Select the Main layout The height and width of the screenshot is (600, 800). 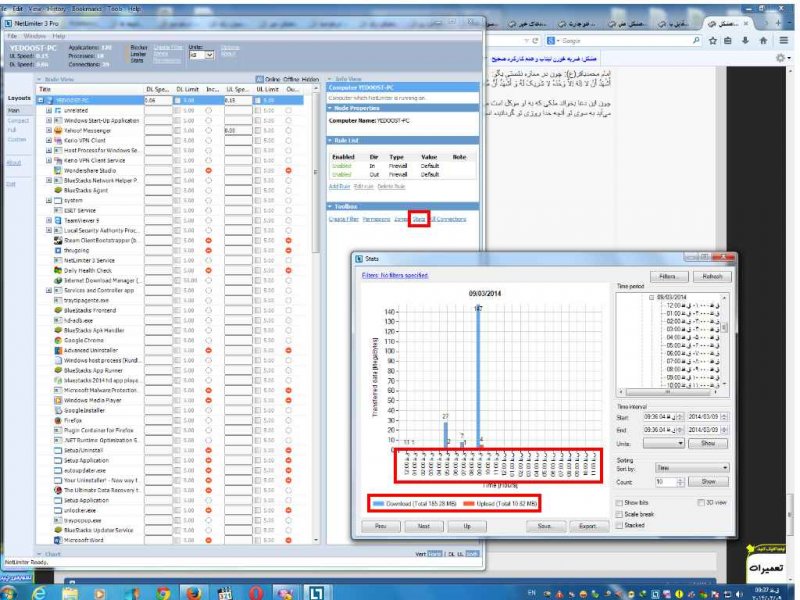[x=13, y=111]
